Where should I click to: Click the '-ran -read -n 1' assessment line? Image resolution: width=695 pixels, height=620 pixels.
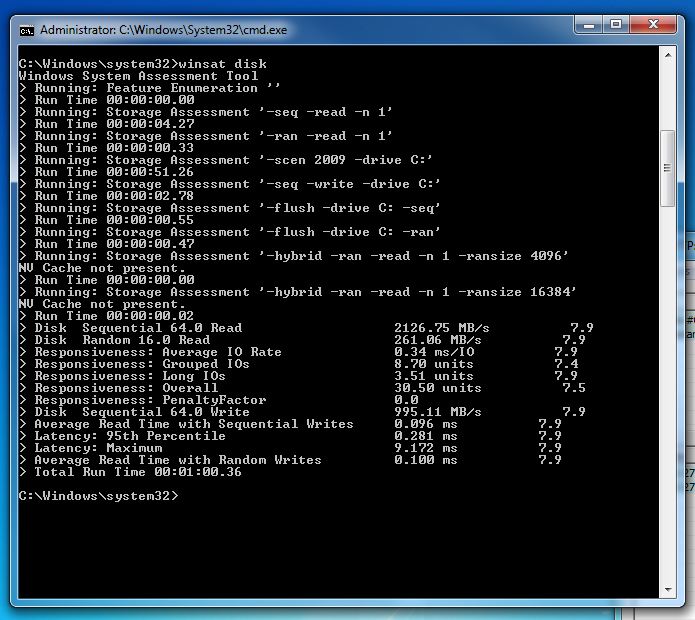tap(206, 136)
